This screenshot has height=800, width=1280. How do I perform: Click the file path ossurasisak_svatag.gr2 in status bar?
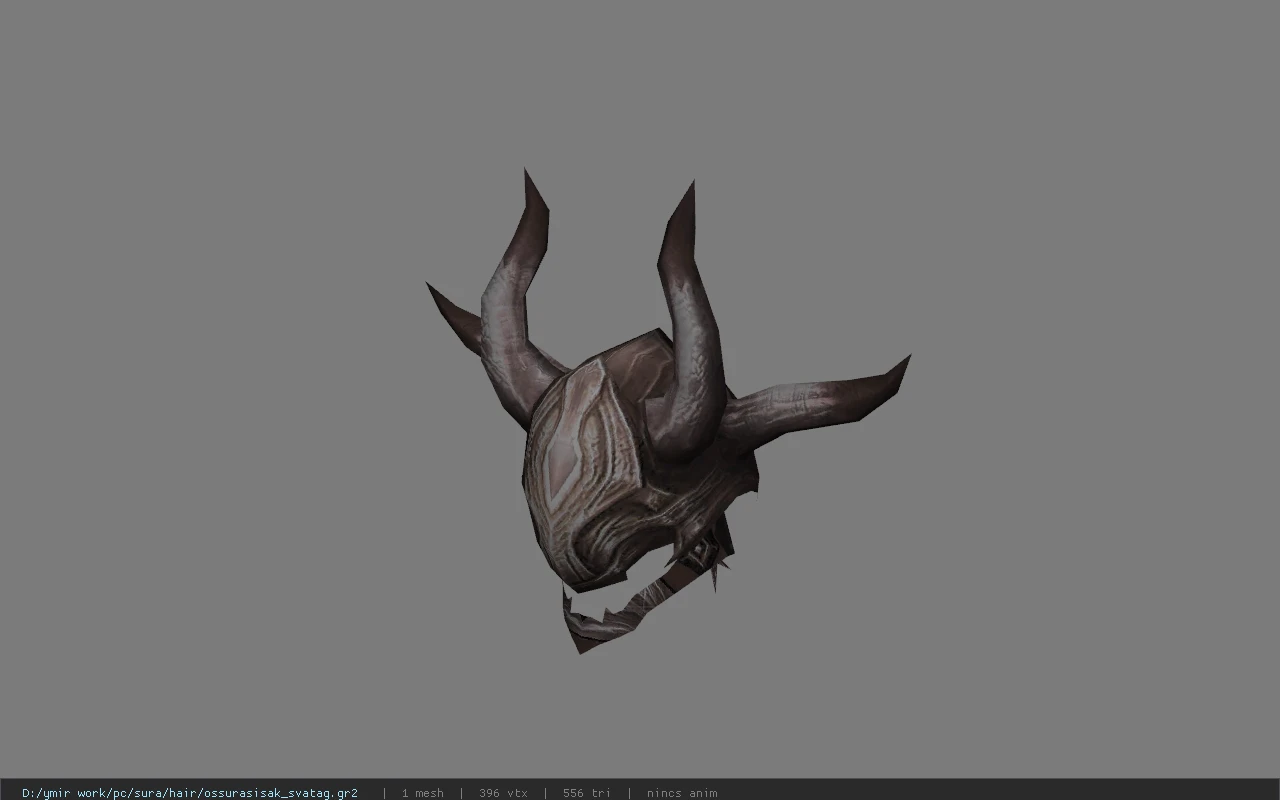click(190, 793)
